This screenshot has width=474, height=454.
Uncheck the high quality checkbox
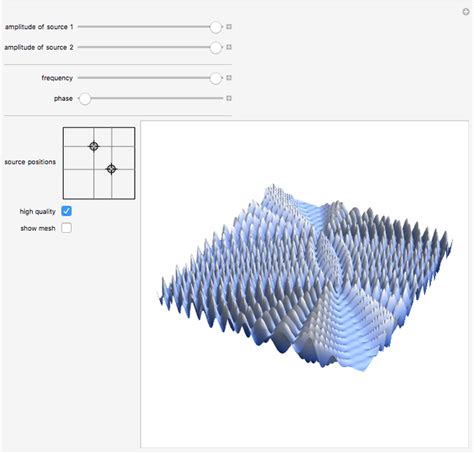[66, 211]
